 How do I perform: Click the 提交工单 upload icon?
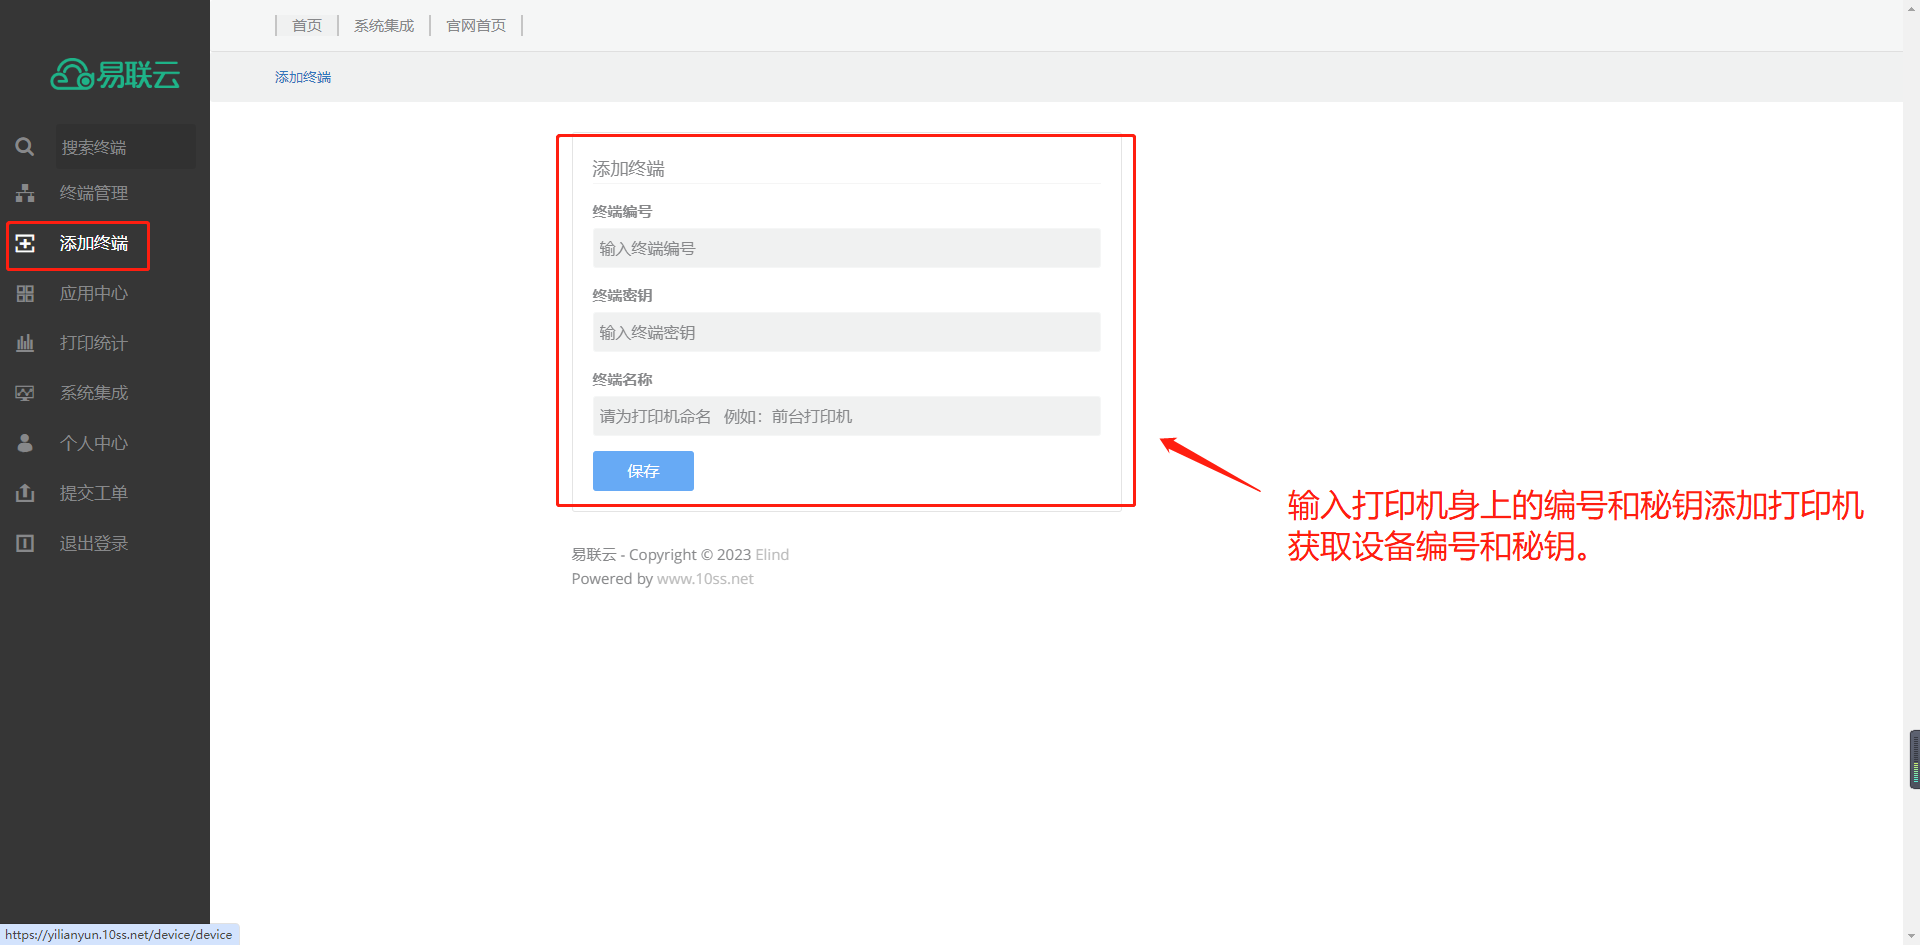click(25, 493)
